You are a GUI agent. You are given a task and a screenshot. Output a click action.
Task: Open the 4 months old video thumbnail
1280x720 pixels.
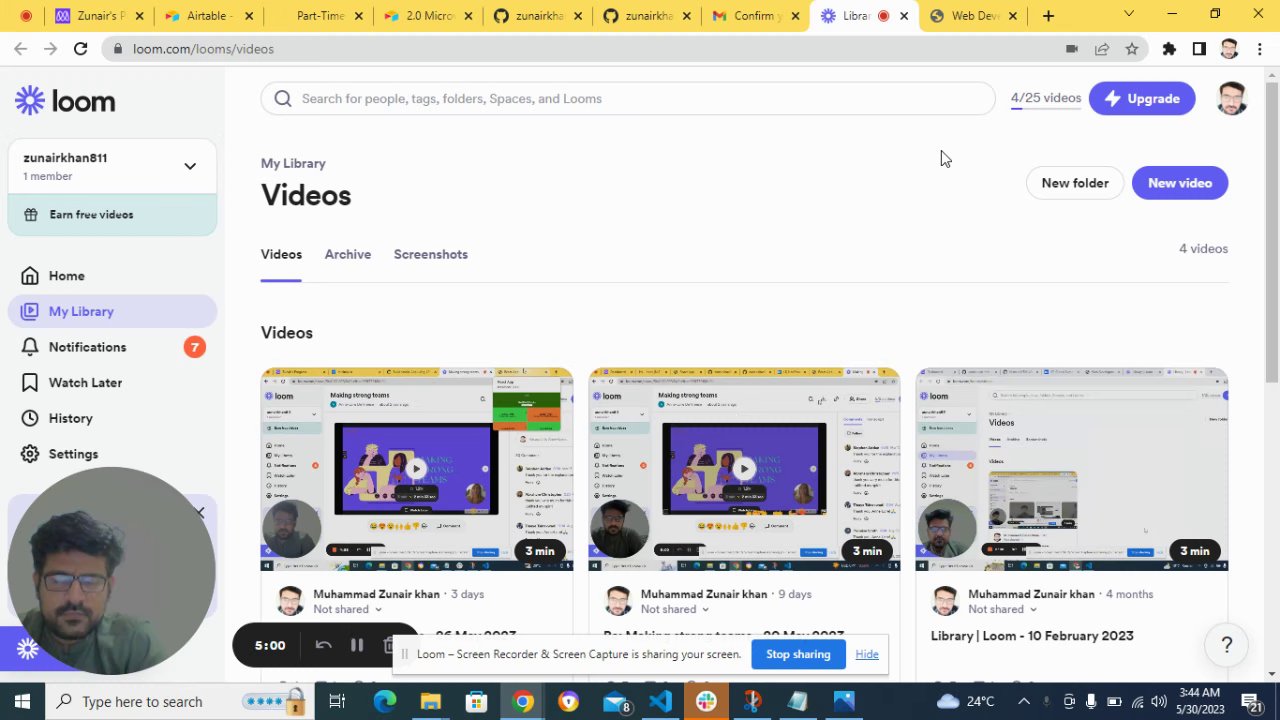[x=1072, y=469]
